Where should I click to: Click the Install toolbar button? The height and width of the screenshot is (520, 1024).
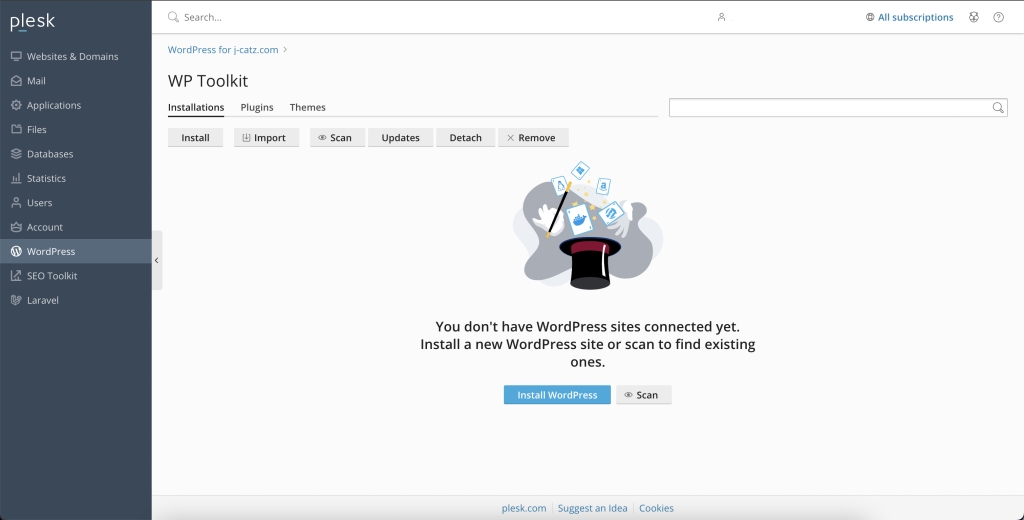coord(195,138)
